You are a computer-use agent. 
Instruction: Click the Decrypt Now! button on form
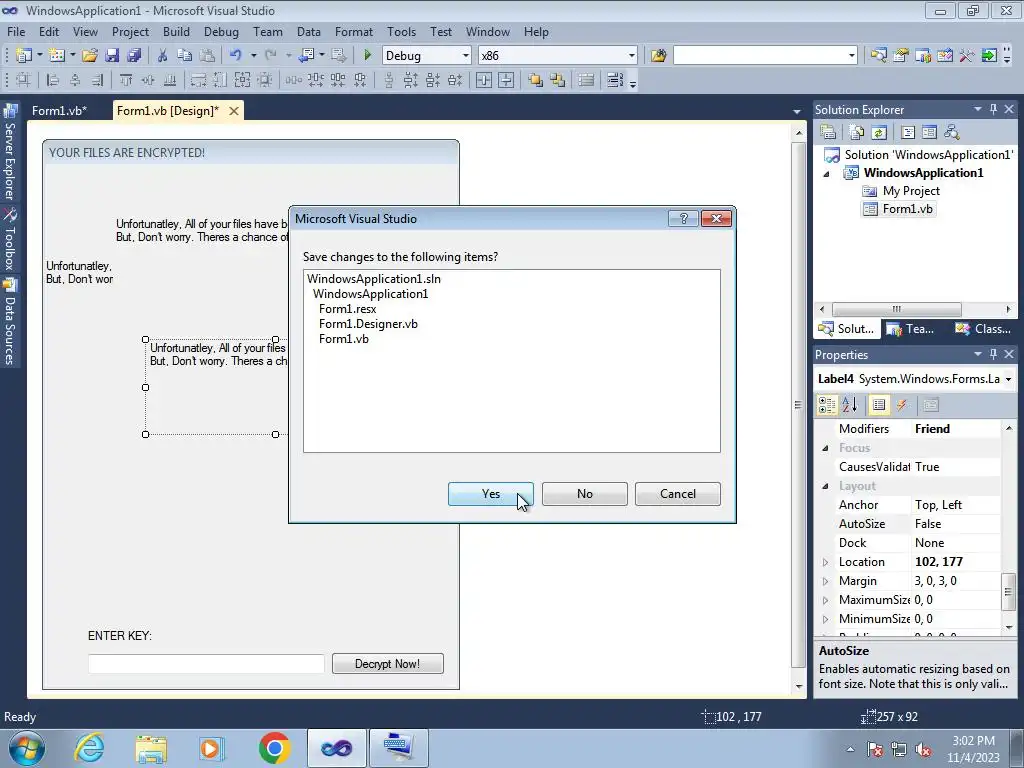[x=387, y=664]
